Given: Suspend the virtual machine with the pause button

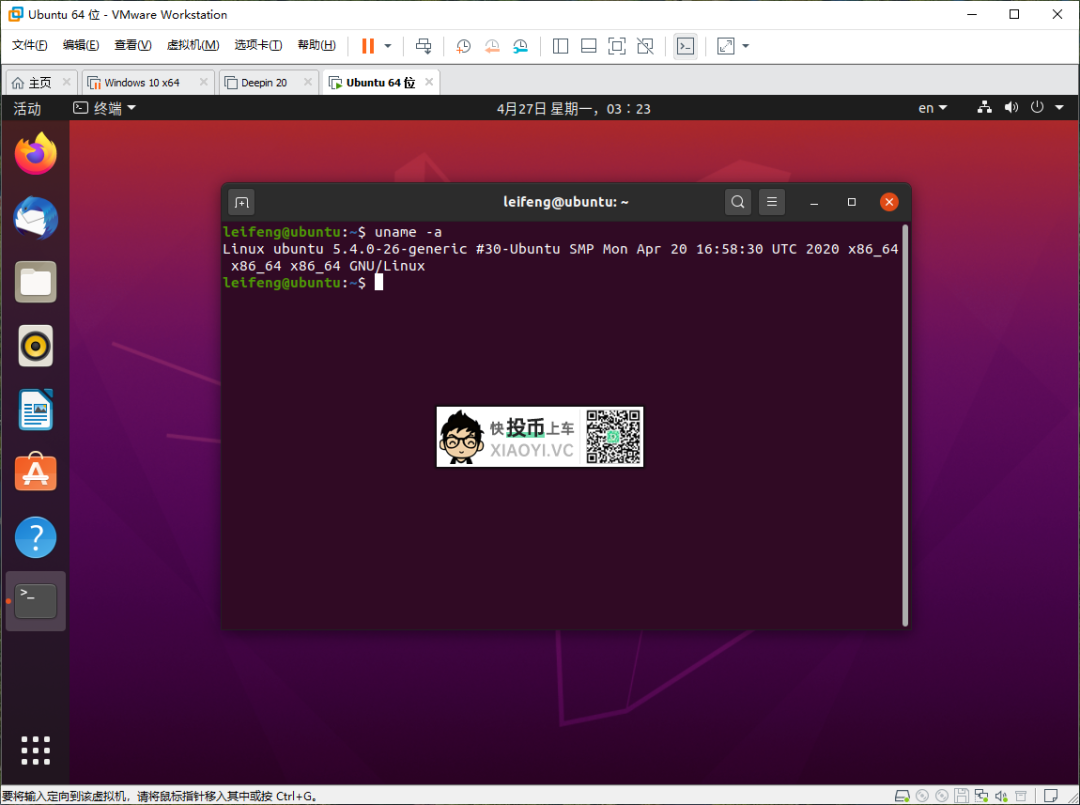Looking at the screenshot, I should click(x=368, y=46).
